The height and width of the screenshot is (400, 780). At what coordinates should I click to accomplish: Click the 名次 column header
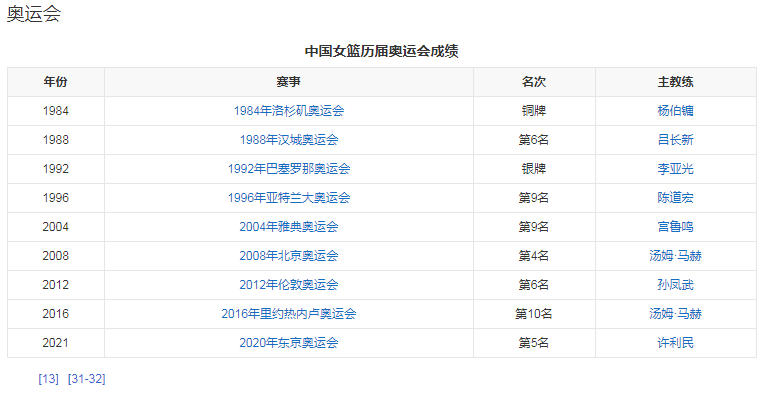click(x=534, y=82)
